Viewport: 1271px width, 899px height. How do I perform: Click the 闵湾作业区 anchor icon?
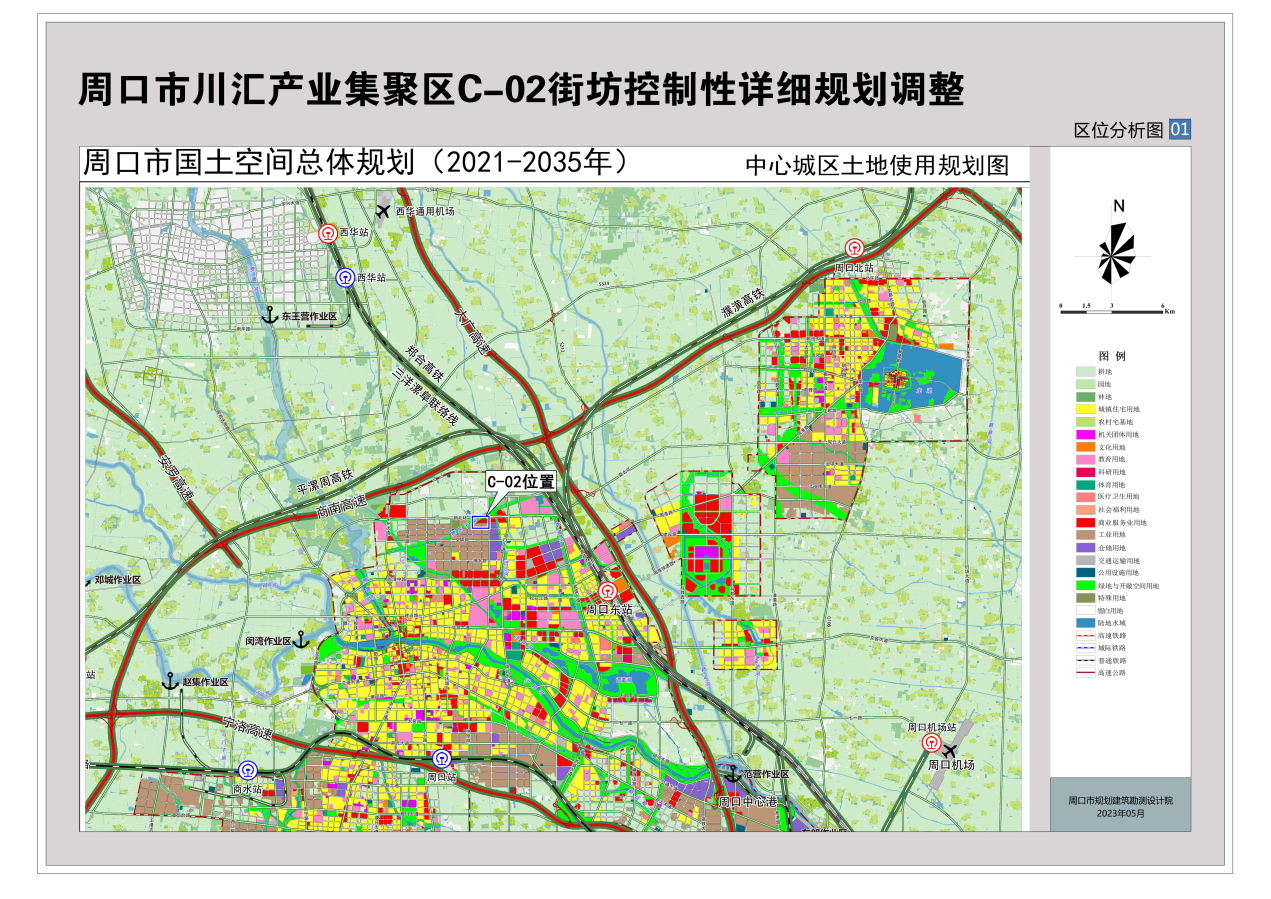point(300,639)
